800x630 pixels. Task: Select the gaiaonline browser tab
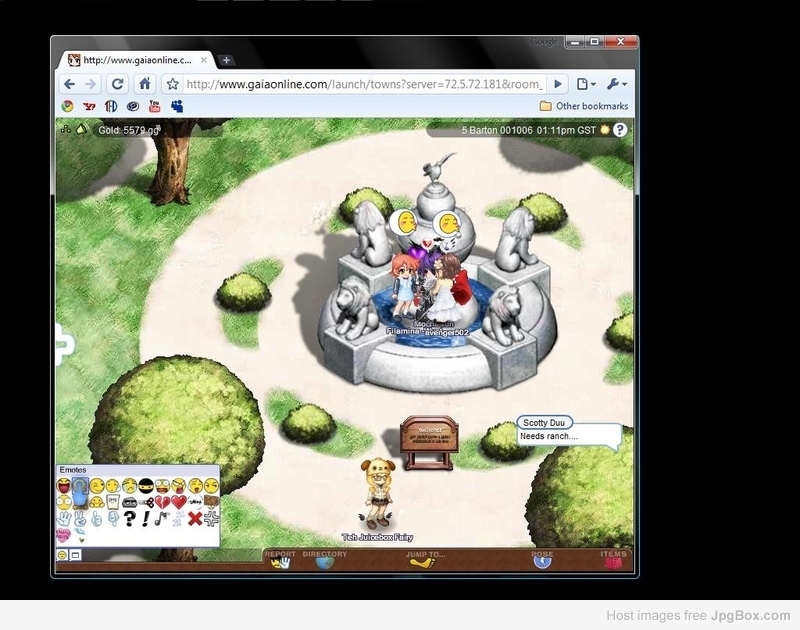pyautogui.click(x=136, y=60)
